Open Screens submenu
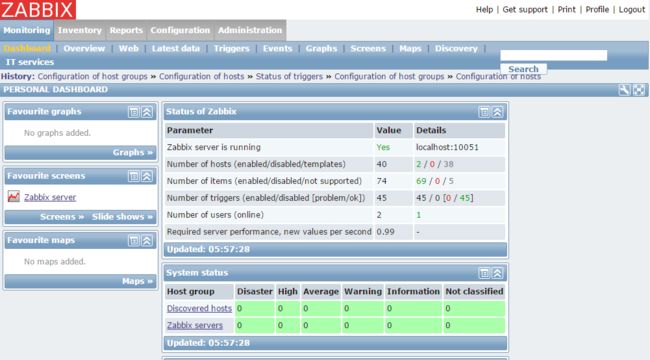Screen dimensions: 650x360 [x=368, y=49]
